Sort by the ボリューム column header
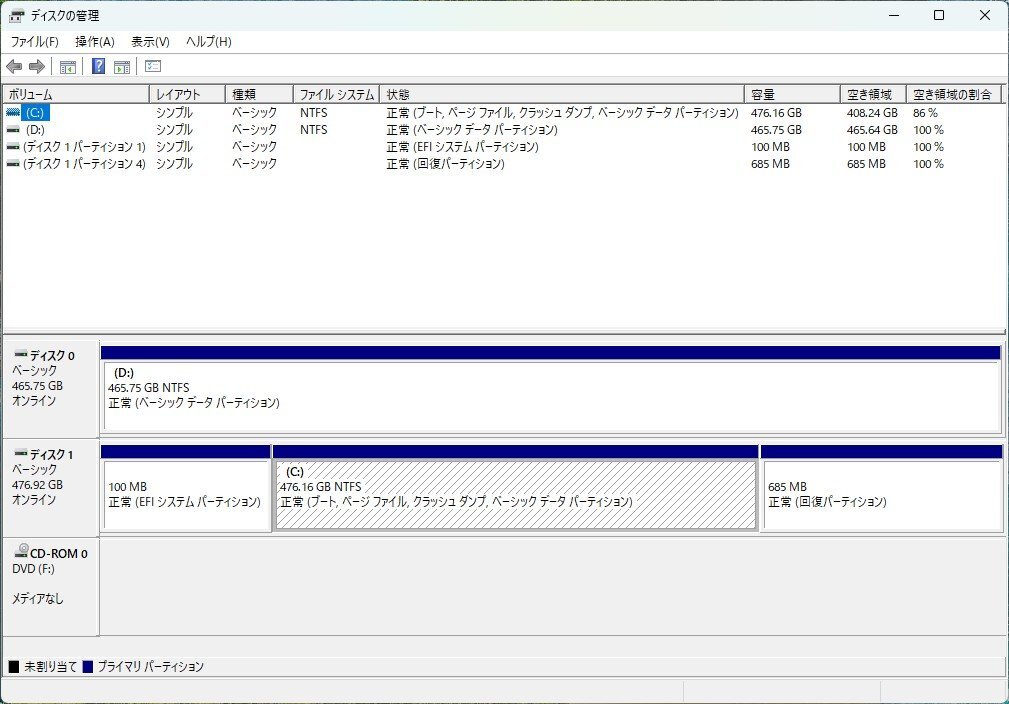 76,95
